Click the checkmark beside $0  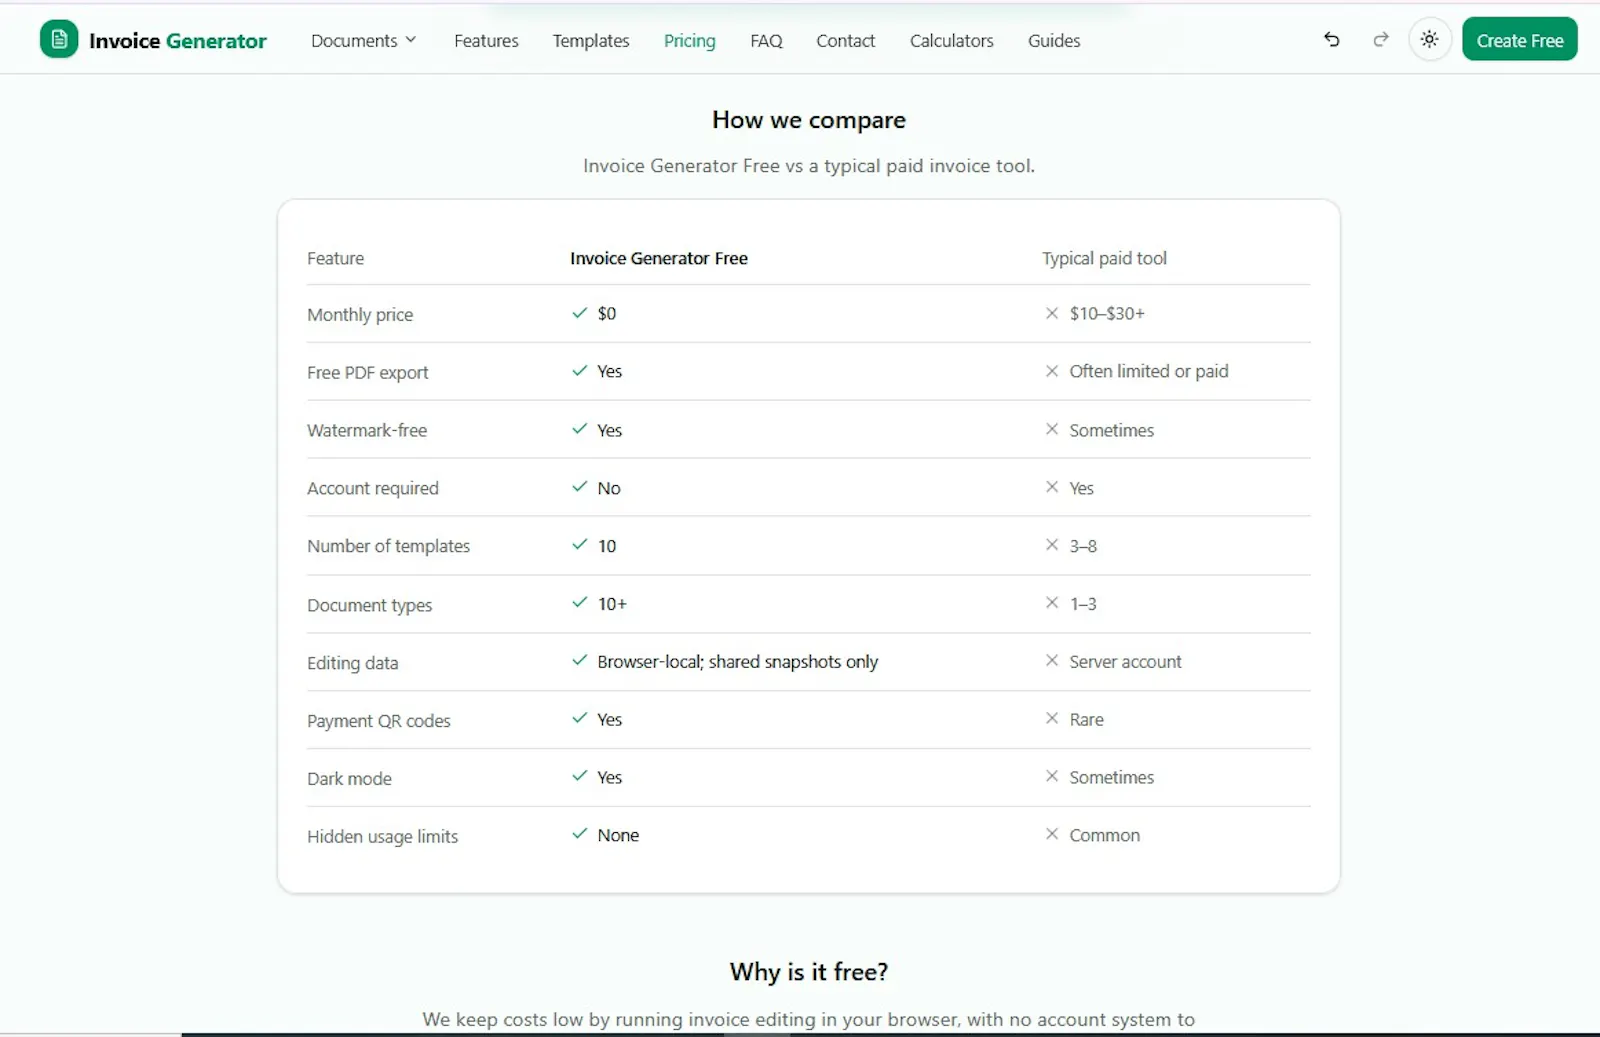579,313
